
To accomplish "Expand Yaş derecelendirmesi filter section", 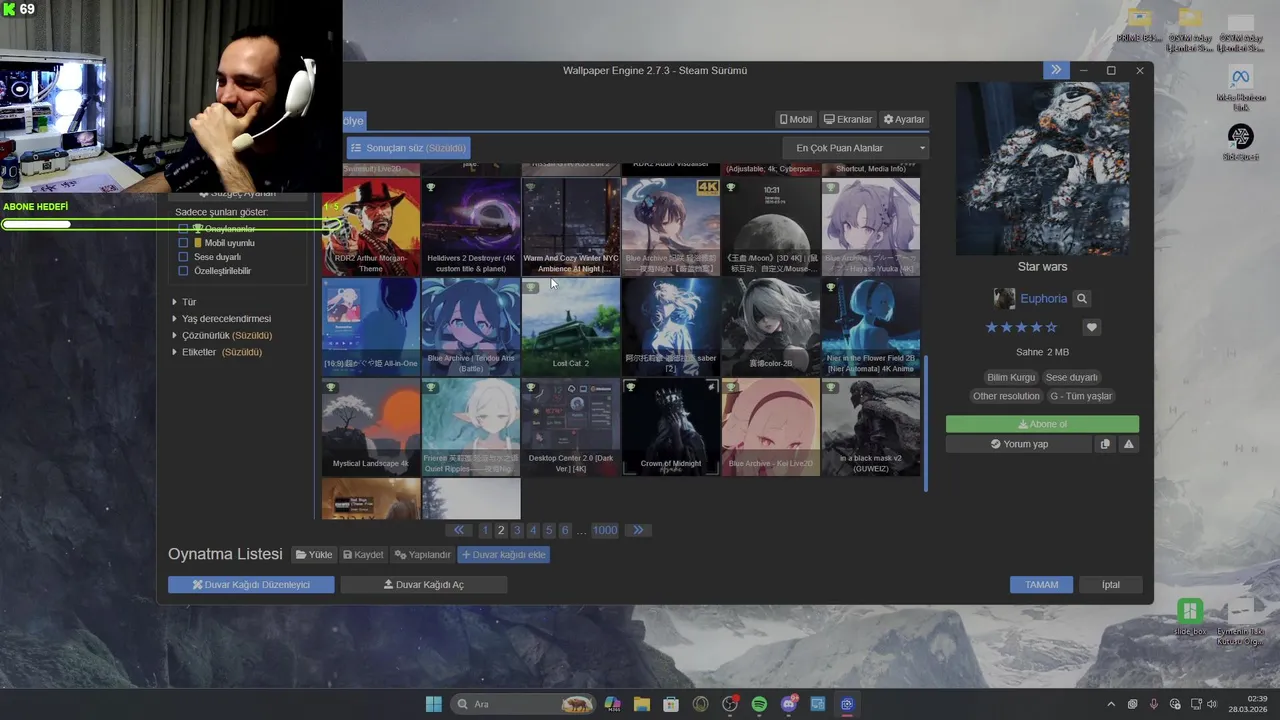I will pos(220,319).
